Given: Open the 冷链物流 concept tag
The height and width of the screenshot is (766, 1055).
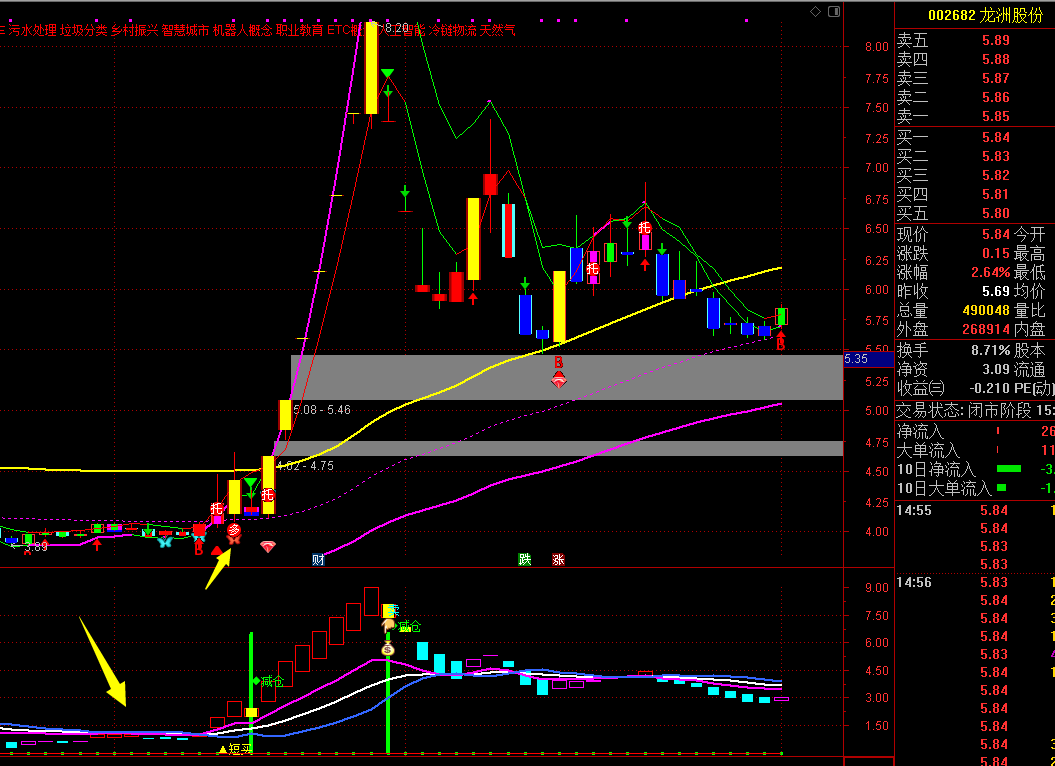Looking at the screenshot, I should [453, 30].
